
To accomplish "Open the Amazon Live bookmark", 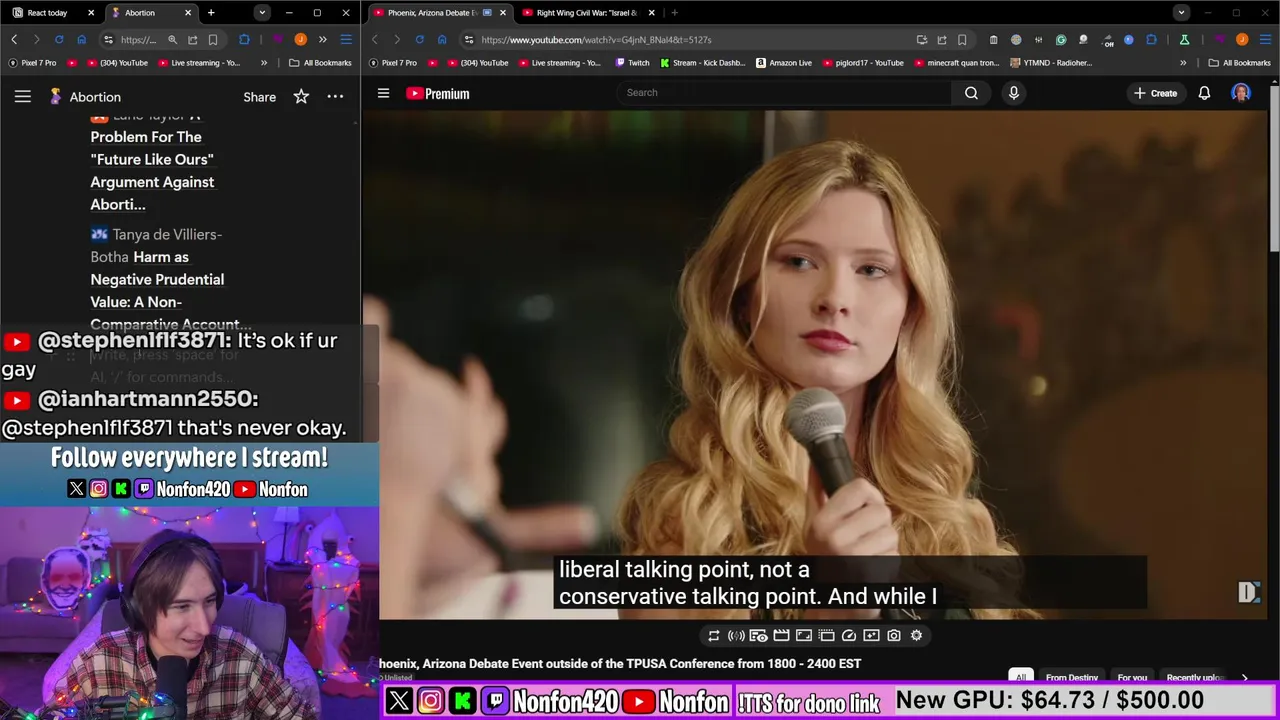I will point(784,62).
